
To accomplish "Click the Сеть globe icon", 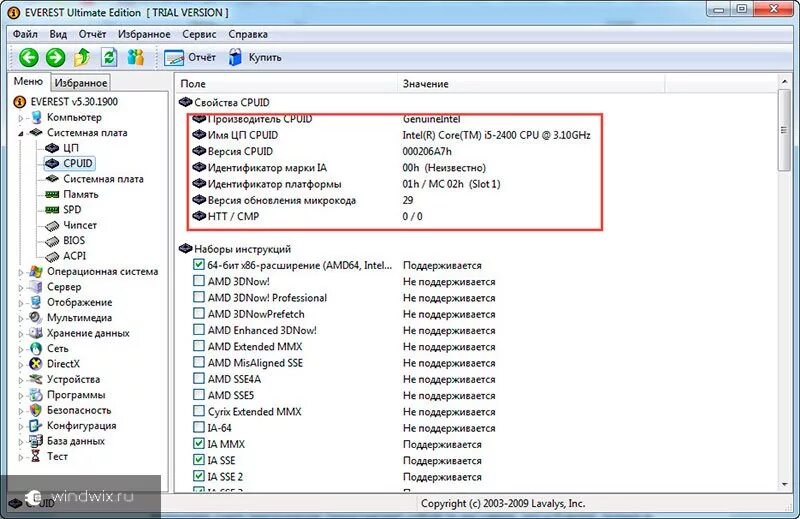I will tap(36, 349).
